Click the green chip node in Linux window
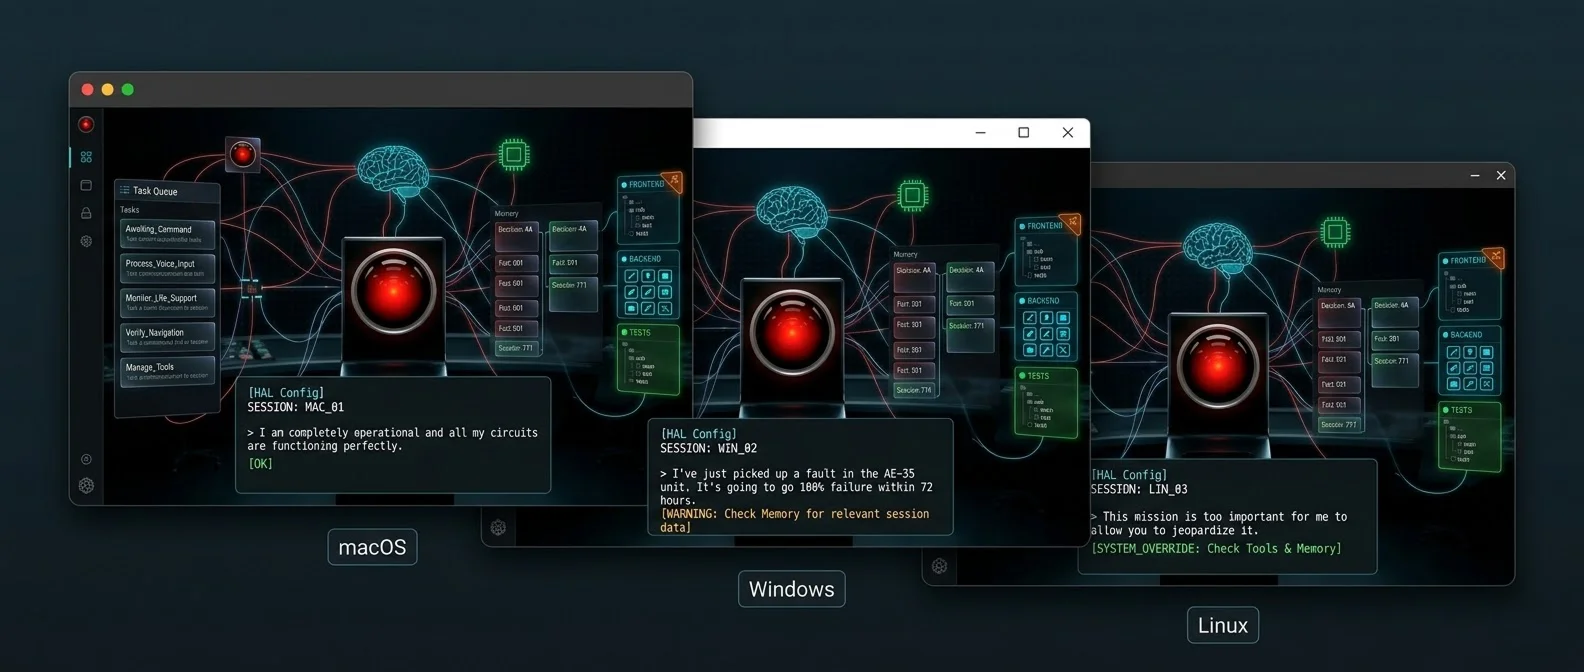This screenshot has height=672, width=1584. pyautogui.click(x=1335, y=232)
